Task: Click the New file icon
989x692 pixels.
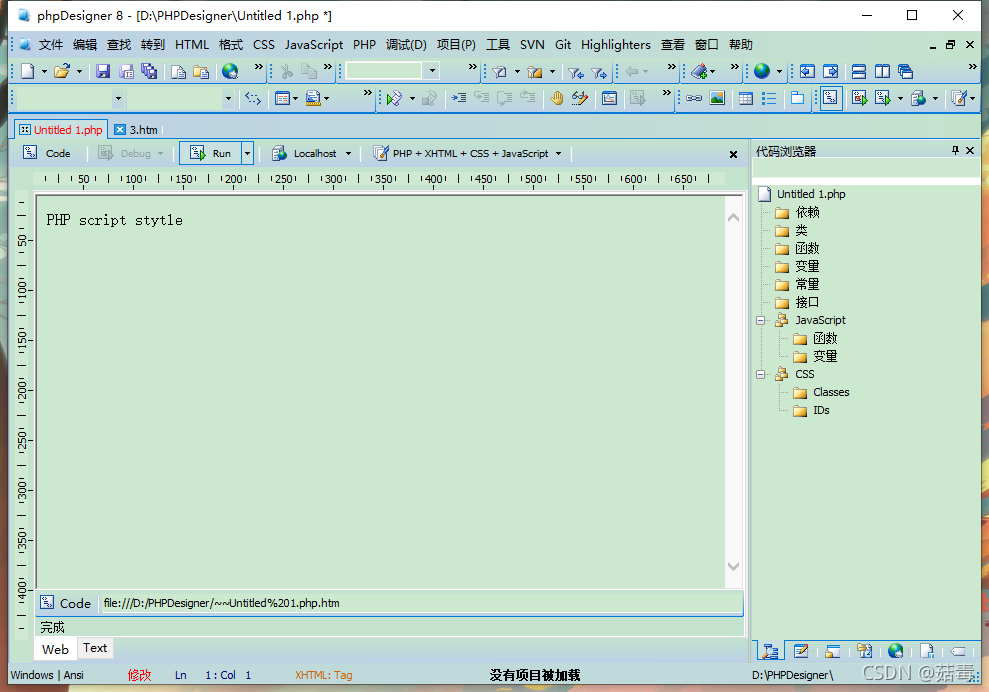Action: pos(28,71)
